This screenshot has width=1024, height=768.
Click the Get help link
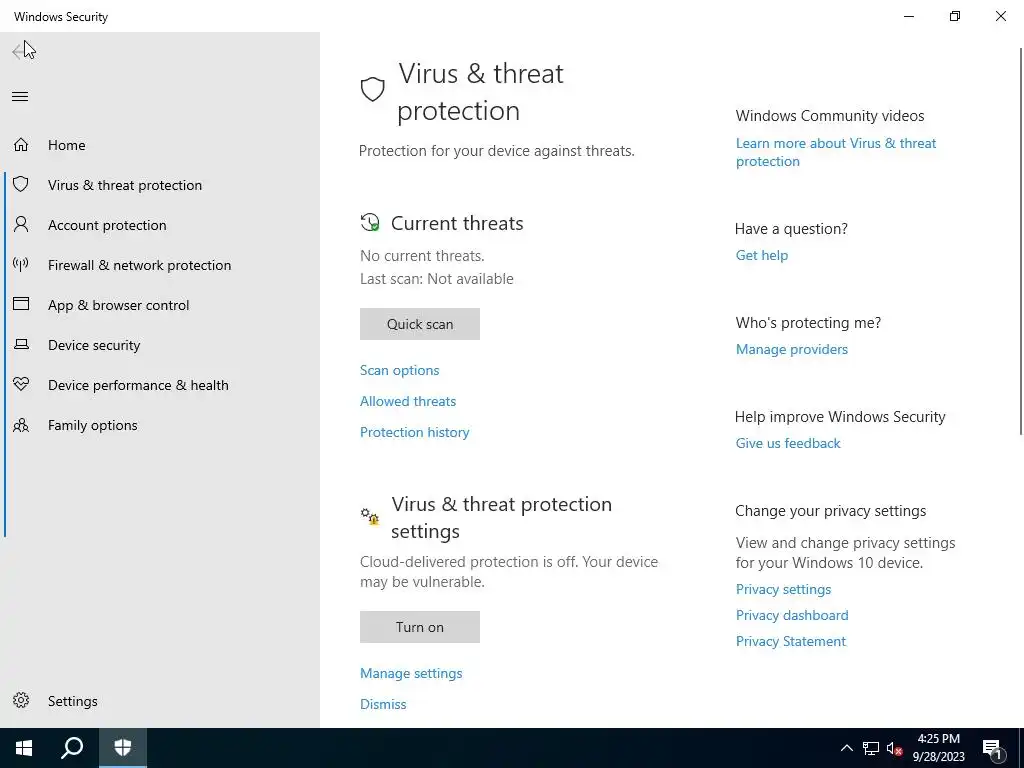pyautogui.click(x=761, y=255)
